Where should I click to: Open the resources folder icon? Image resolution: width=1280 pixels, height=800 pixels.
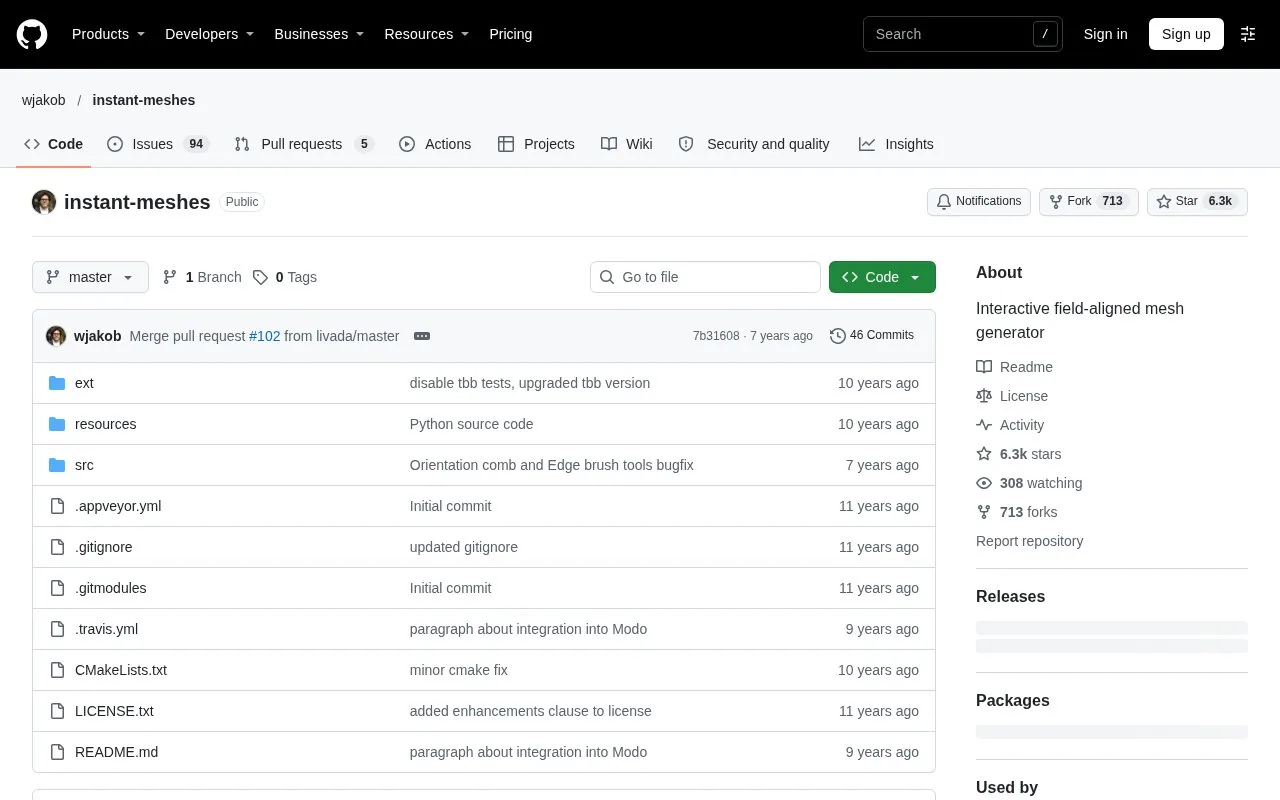pyautogui.click(x=57, y=424)
